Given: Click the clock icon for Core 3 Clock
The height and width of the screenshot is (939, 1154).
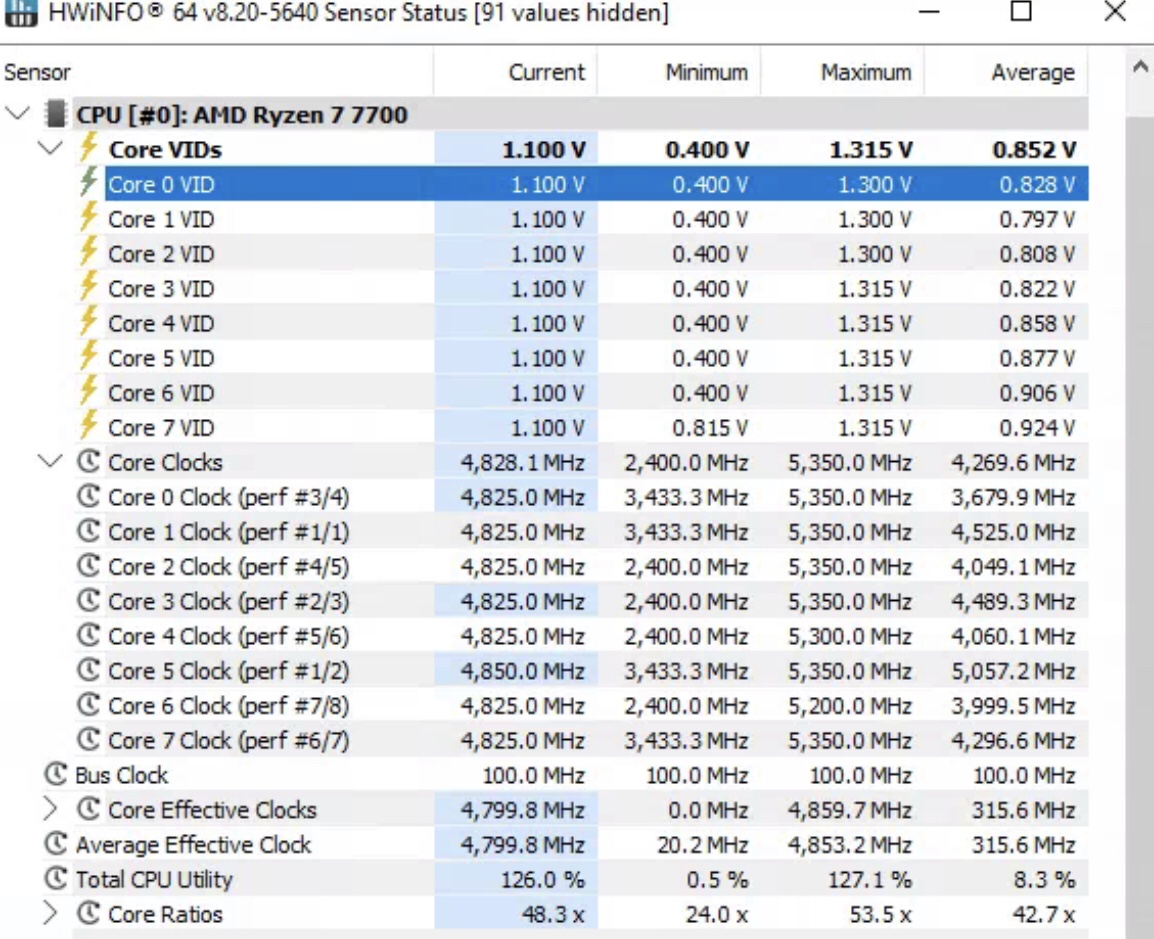Looking at the screenshot, I should 88,600.
